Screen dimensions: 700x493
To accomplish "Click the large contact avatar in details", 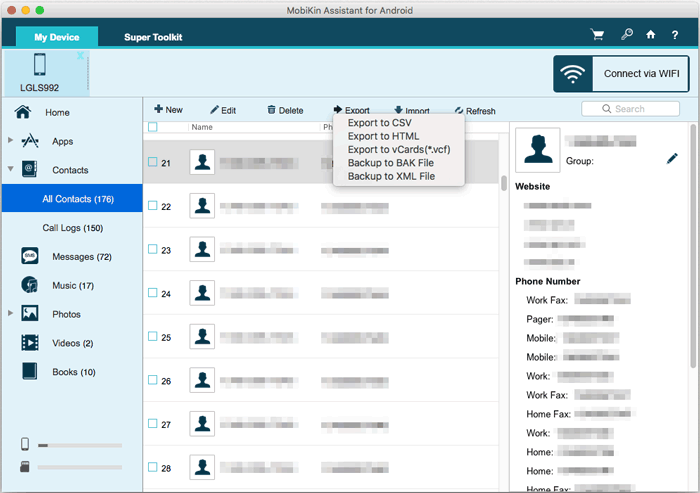I will [x=538, y=150].
